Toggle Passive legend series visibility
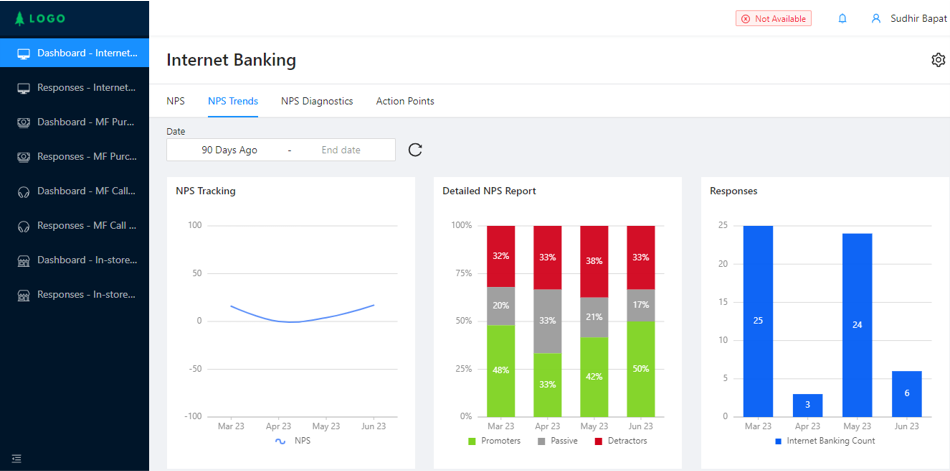 point(541,441)
